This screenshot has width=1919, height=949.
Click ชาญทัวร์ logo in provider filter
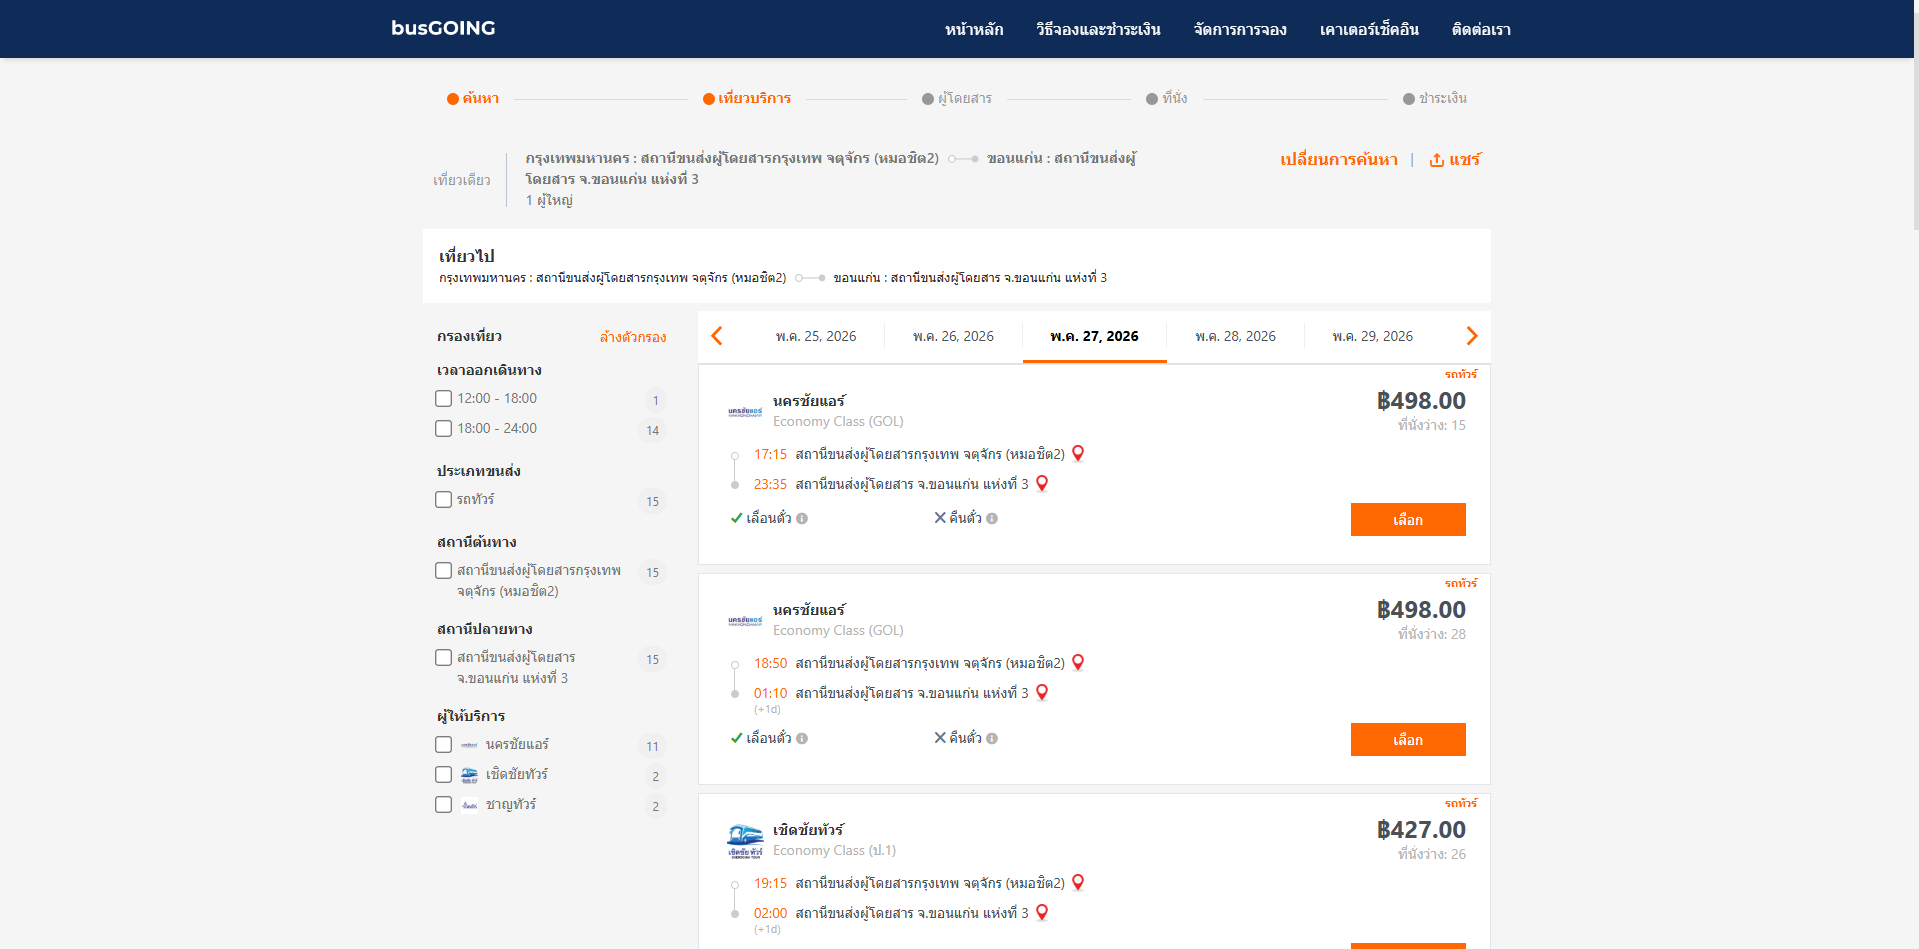[x=469, y=805]
